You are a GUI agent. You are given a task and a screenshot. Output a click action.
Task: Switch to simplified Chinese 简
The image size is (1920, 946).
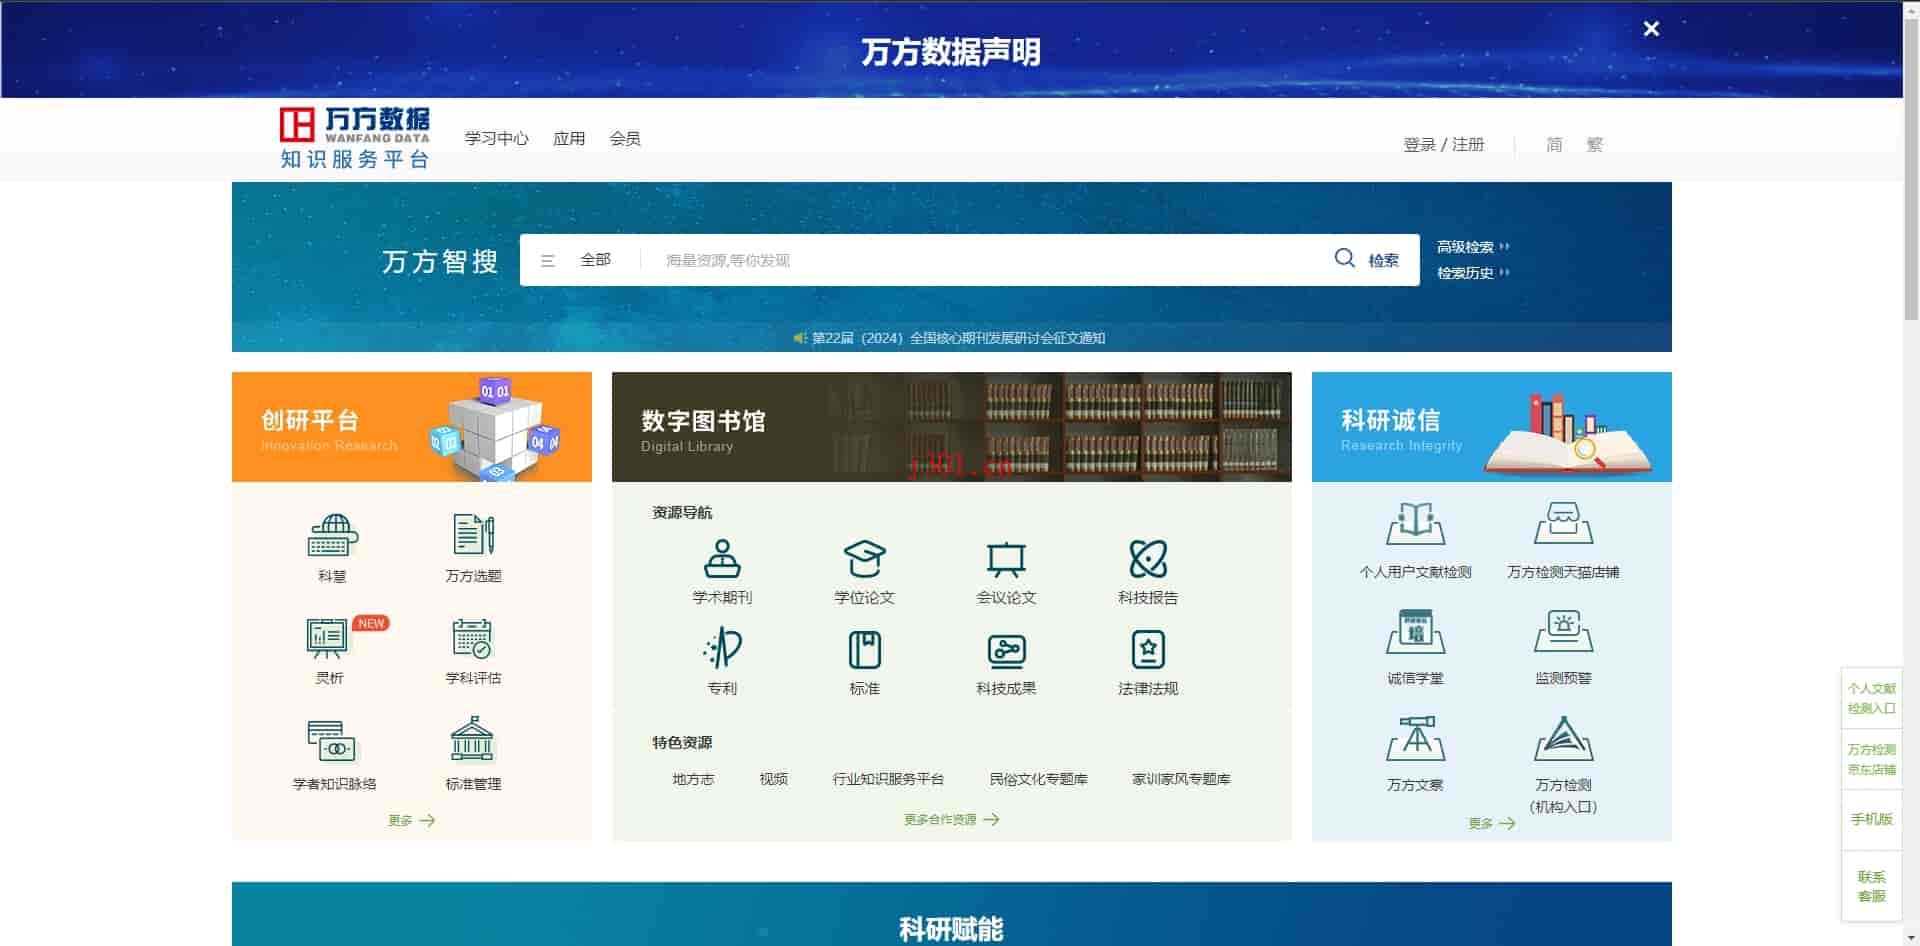[x=1554, y=144]
